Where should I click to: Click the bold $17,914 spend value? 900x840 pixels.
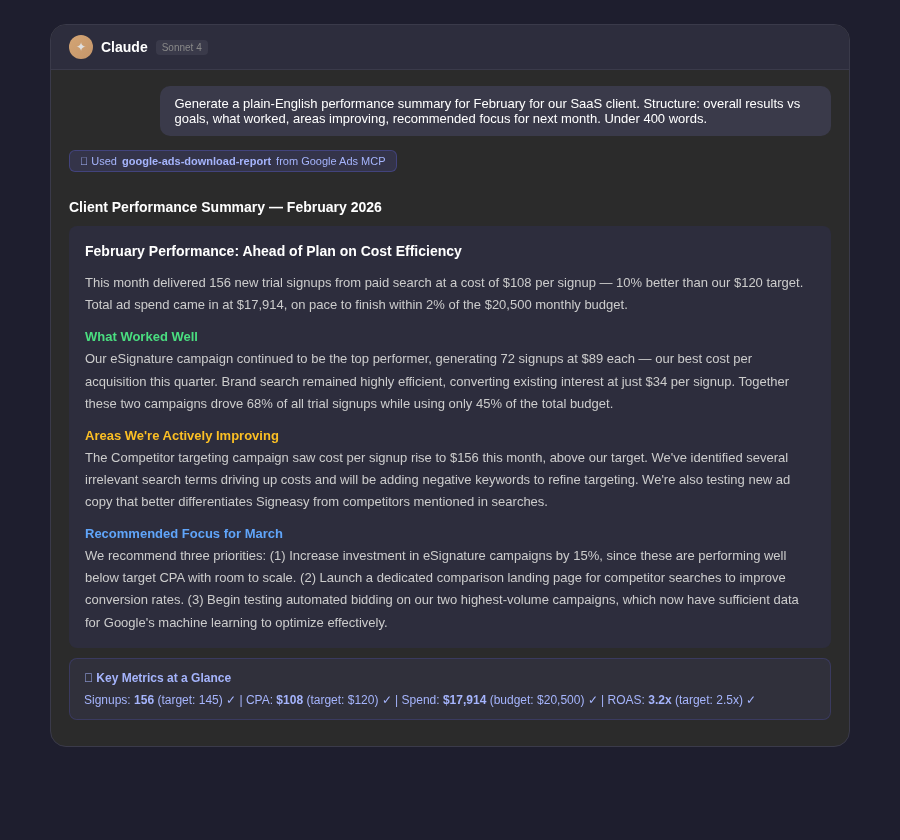coord(464,700)
